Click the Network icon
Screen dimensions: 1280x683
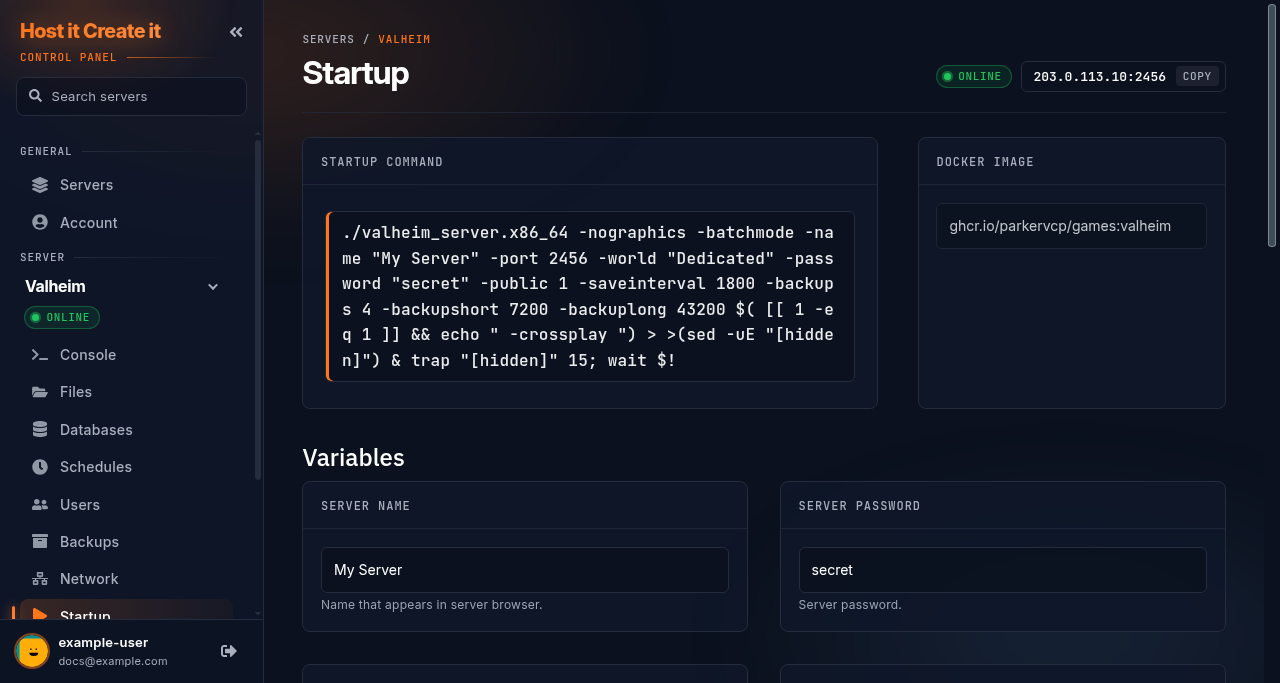[x=40, y=579]
